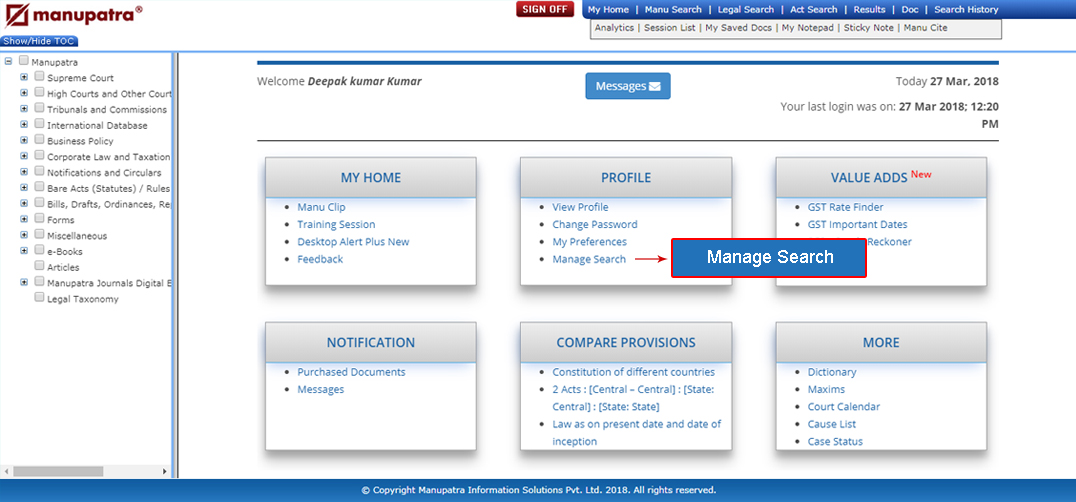This screenshot has height=502, width=1076.
Task: Open the GST Rate Finder link
Action: click(845, 207)
